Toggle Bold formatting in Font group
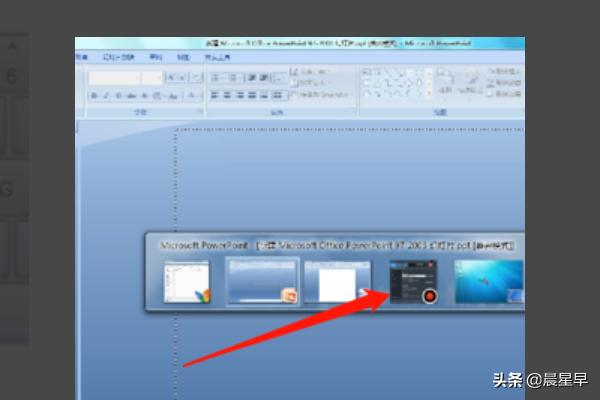This screenshot has height=400, width=600. click(x=92, y=95)
